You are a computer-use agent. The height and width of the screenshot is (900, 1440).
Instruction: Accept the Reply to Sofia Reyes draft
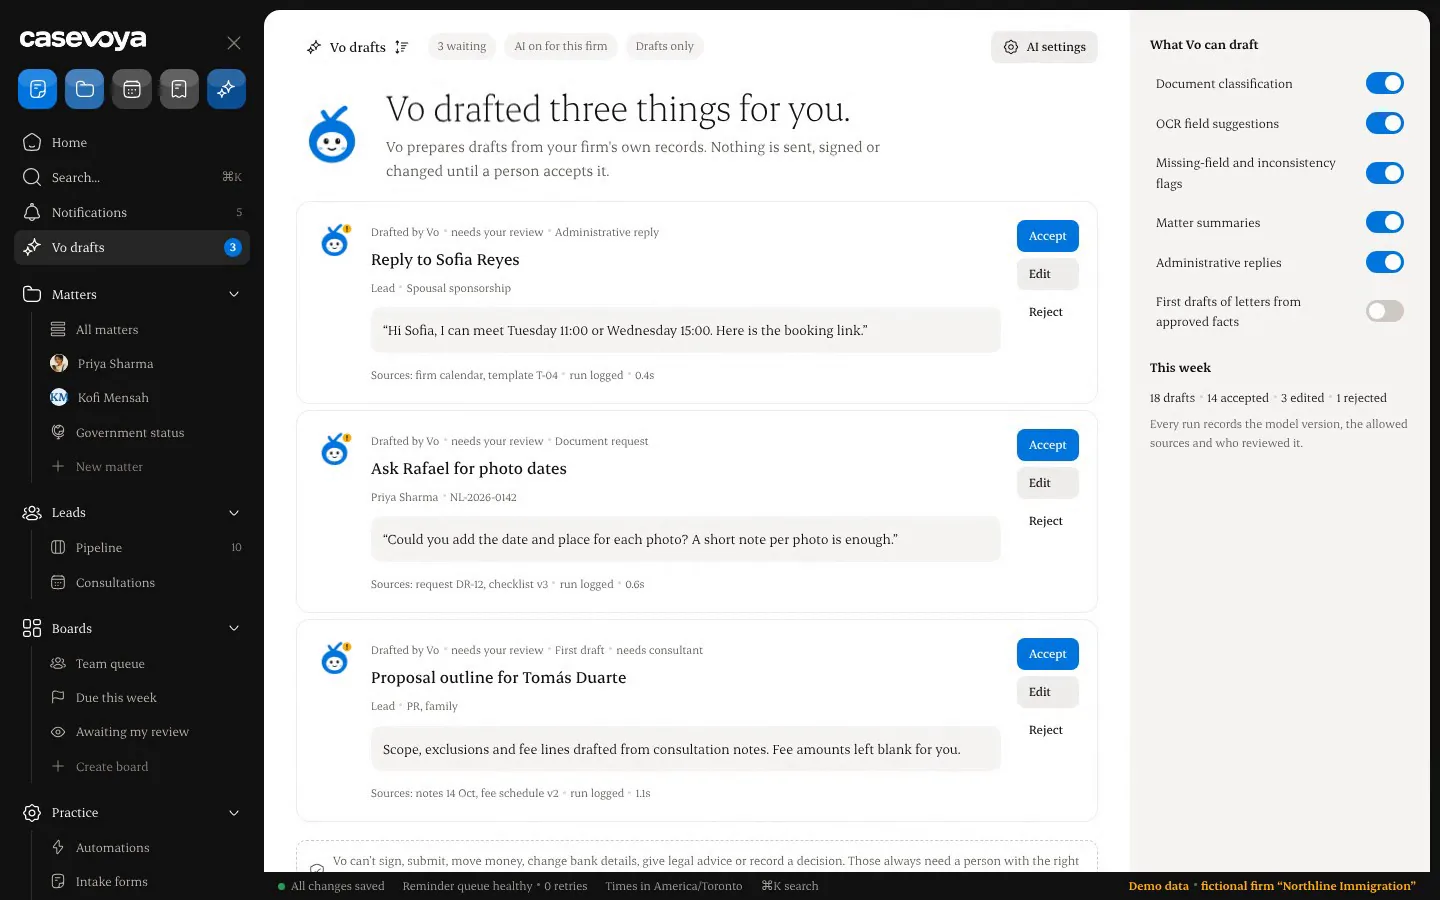(1047, 236)
